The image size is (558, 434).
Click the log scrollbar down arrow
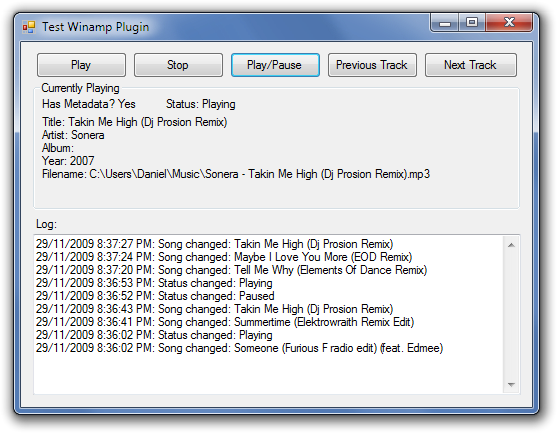511,385
